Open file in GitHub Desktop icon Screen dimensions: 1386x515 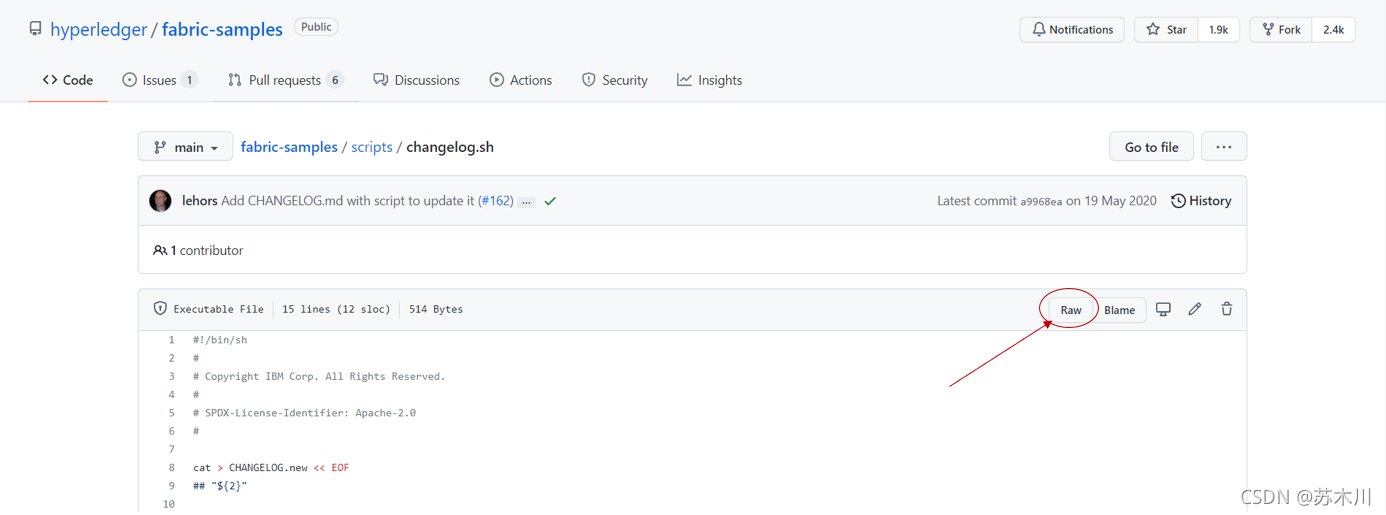point(1163,309)
